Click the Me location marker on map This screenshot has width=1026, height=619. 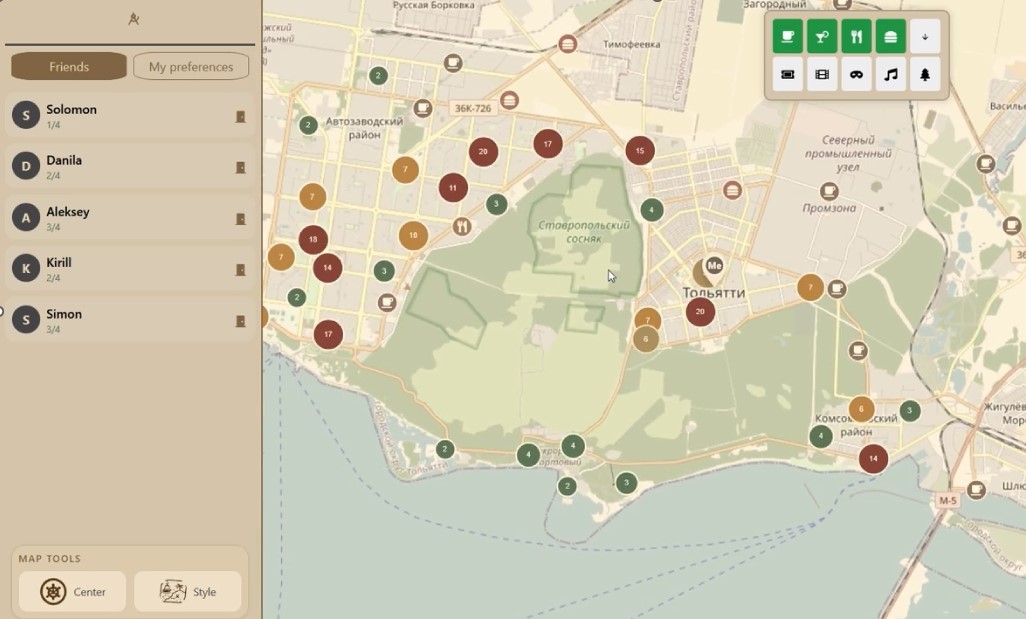point(714,266)
